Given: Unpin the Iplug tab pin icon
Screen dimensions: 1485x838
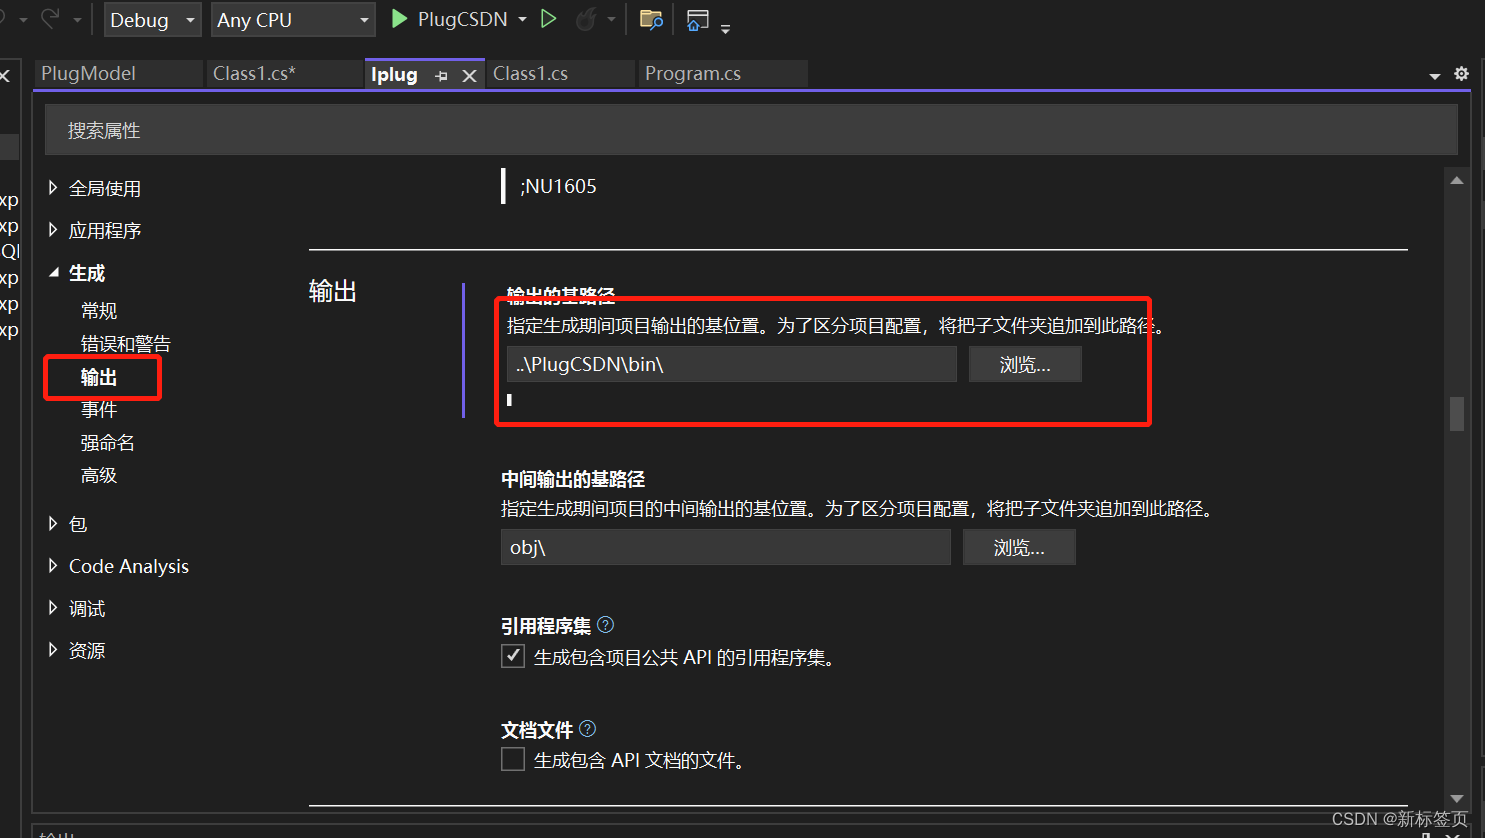Looking at the screenshot, I should (x=440, y=74).
